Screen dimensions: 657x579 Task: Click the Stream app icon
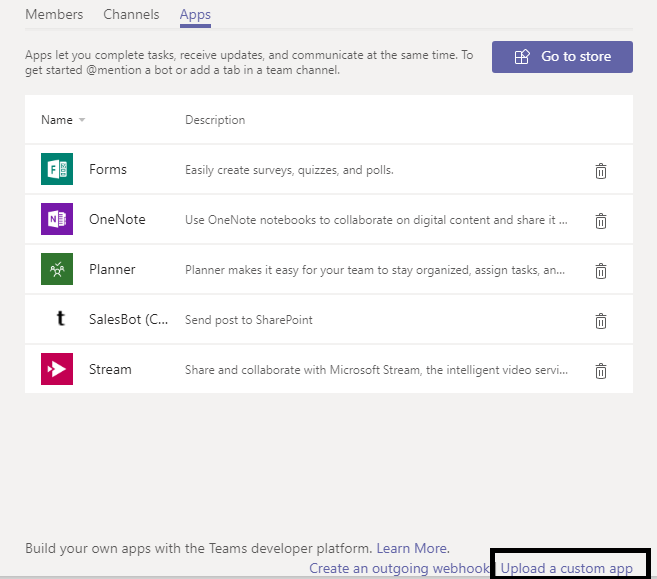click(x=57, y=369)
